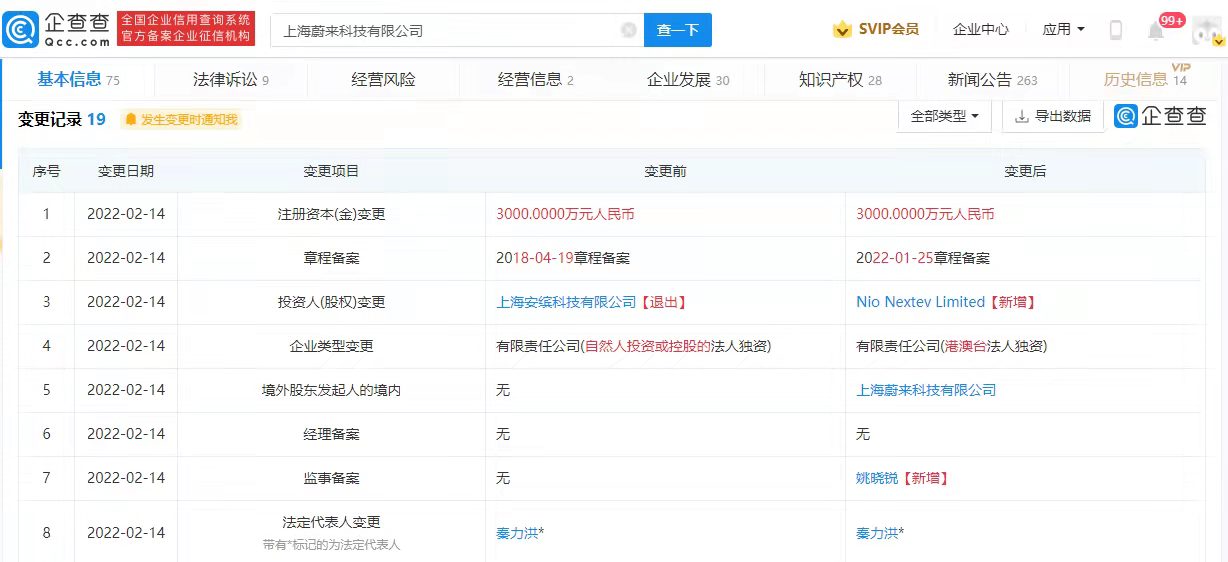Click the SVIP会员 crown icon
The image size is (1228, 562).
coord(842,30)
